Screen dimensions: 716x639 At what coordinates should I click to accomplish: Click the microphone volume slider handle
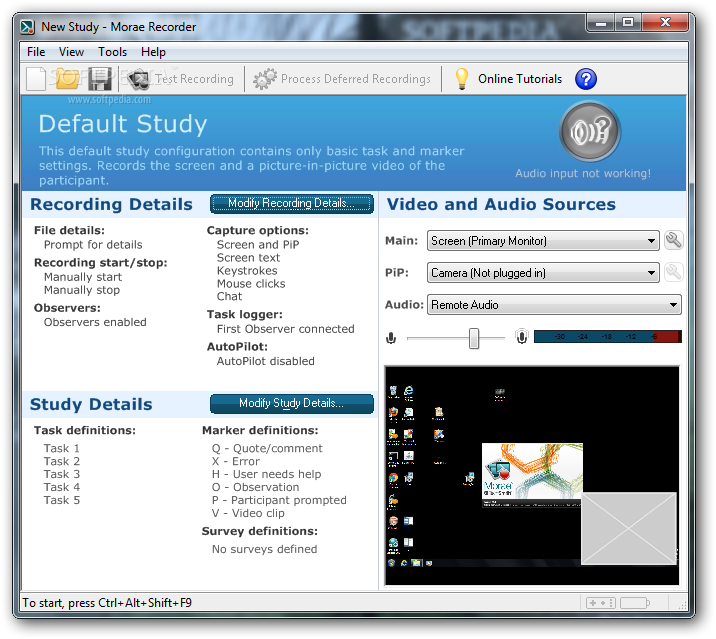474,338
